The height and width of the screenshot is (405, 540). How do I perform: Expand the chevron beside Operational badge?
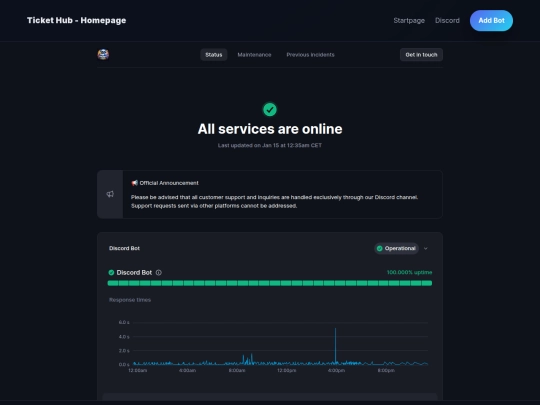426,248
